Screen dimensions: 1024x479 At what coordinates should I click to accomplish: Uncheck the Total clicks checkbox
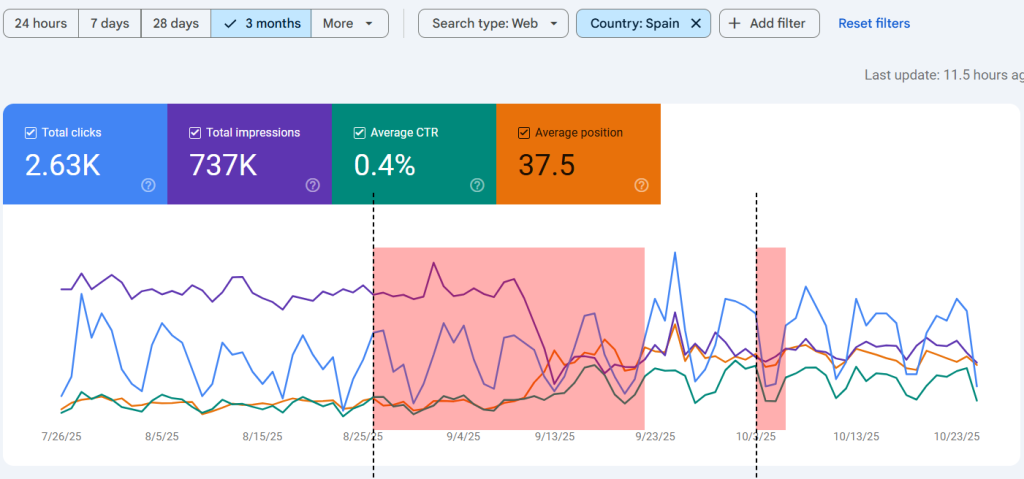pyautogui.click(x=30, y=133)
